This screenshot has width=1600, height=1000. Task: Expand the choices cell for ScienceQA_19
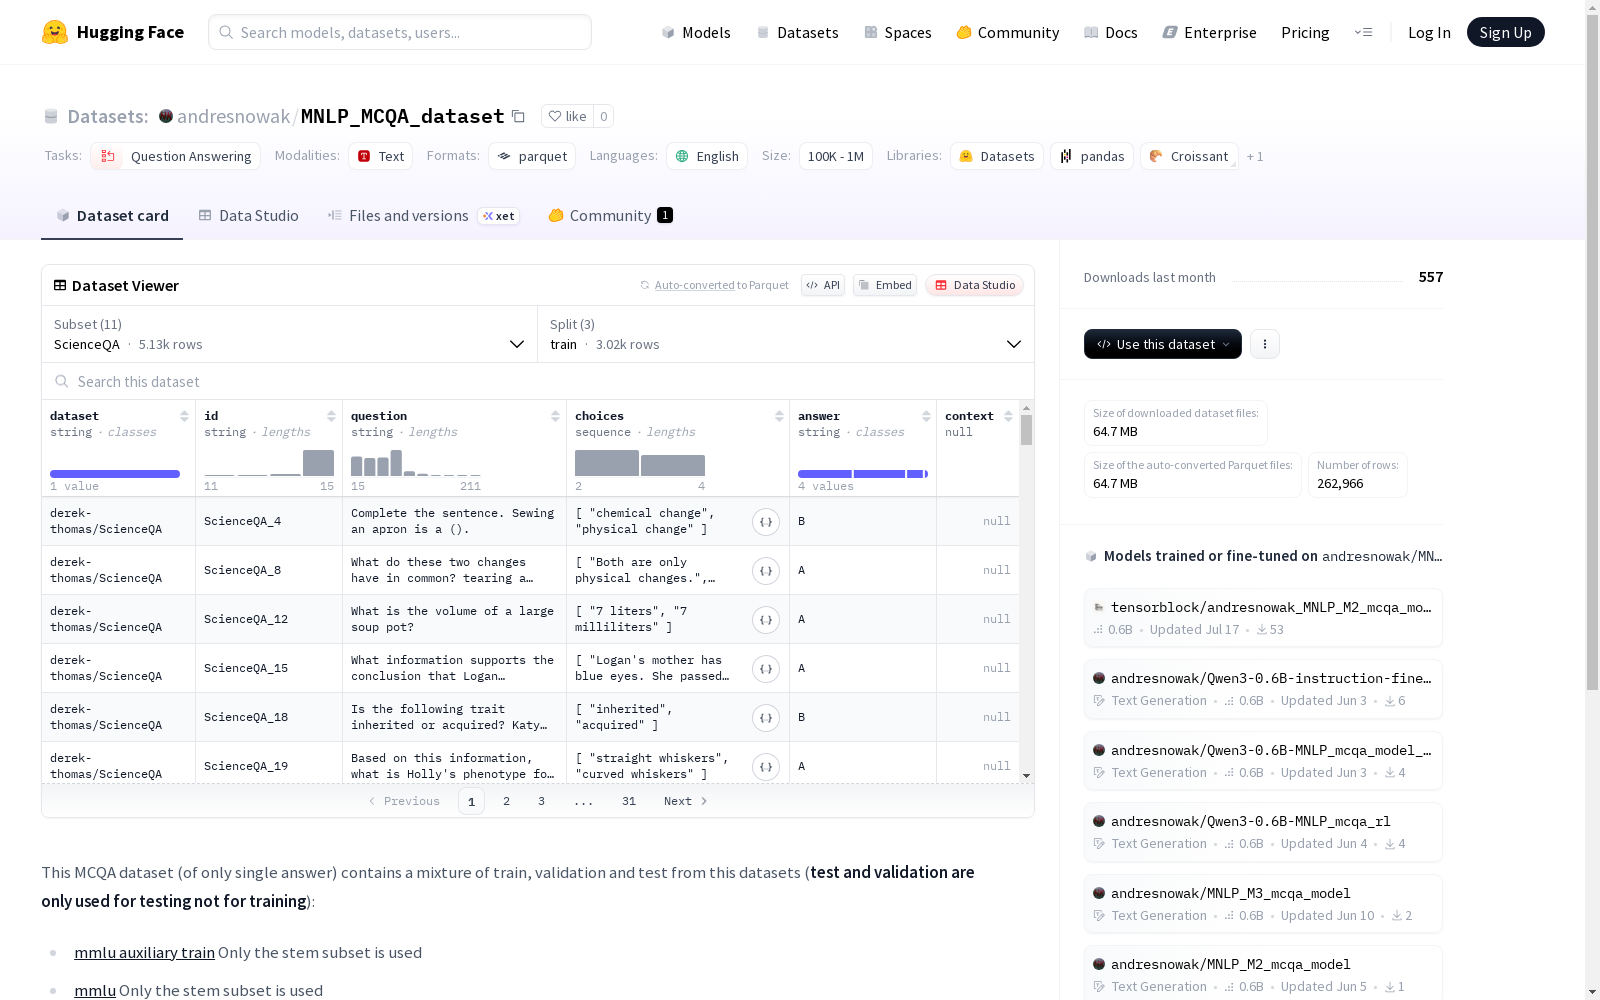coord(766,766)
